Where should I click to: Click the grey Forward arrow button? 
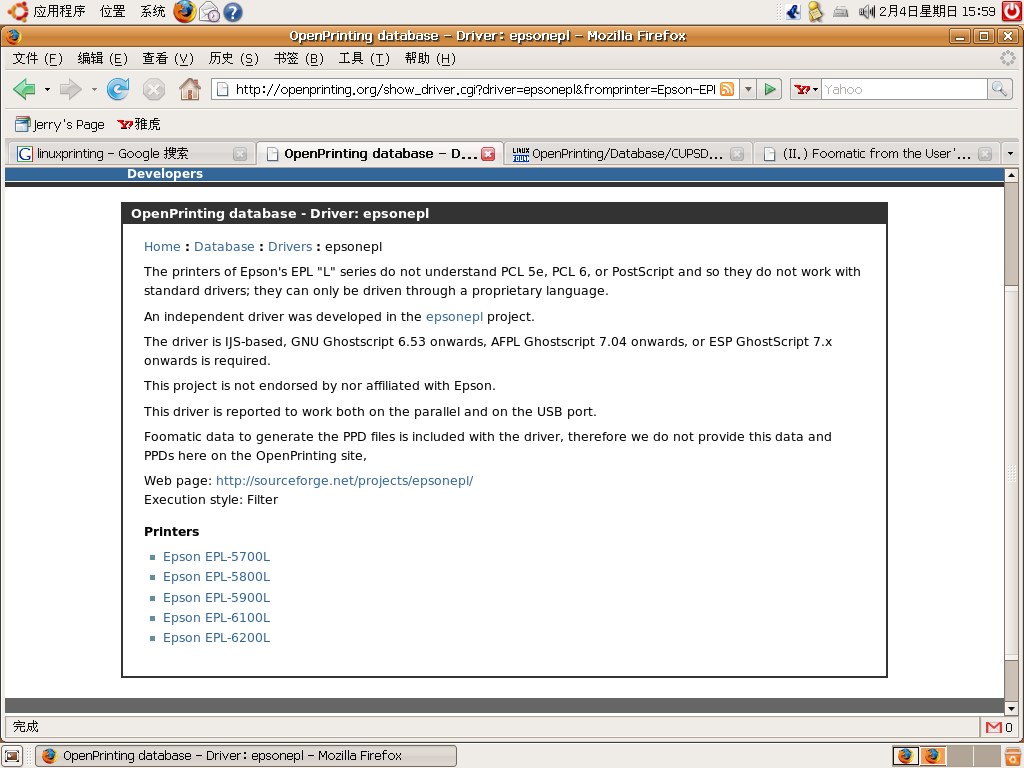(70, 89)
